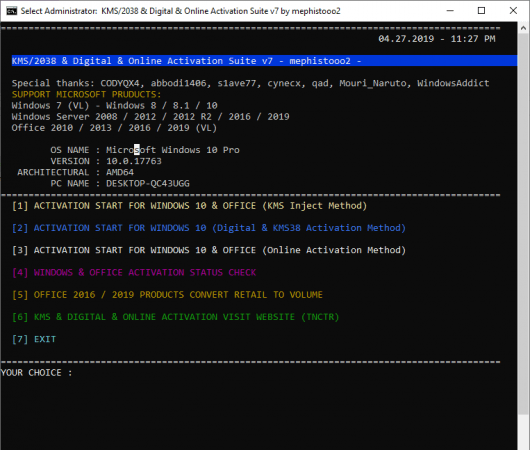
Task: Click the scrollbar up arrow
Action: coord(523,28)
